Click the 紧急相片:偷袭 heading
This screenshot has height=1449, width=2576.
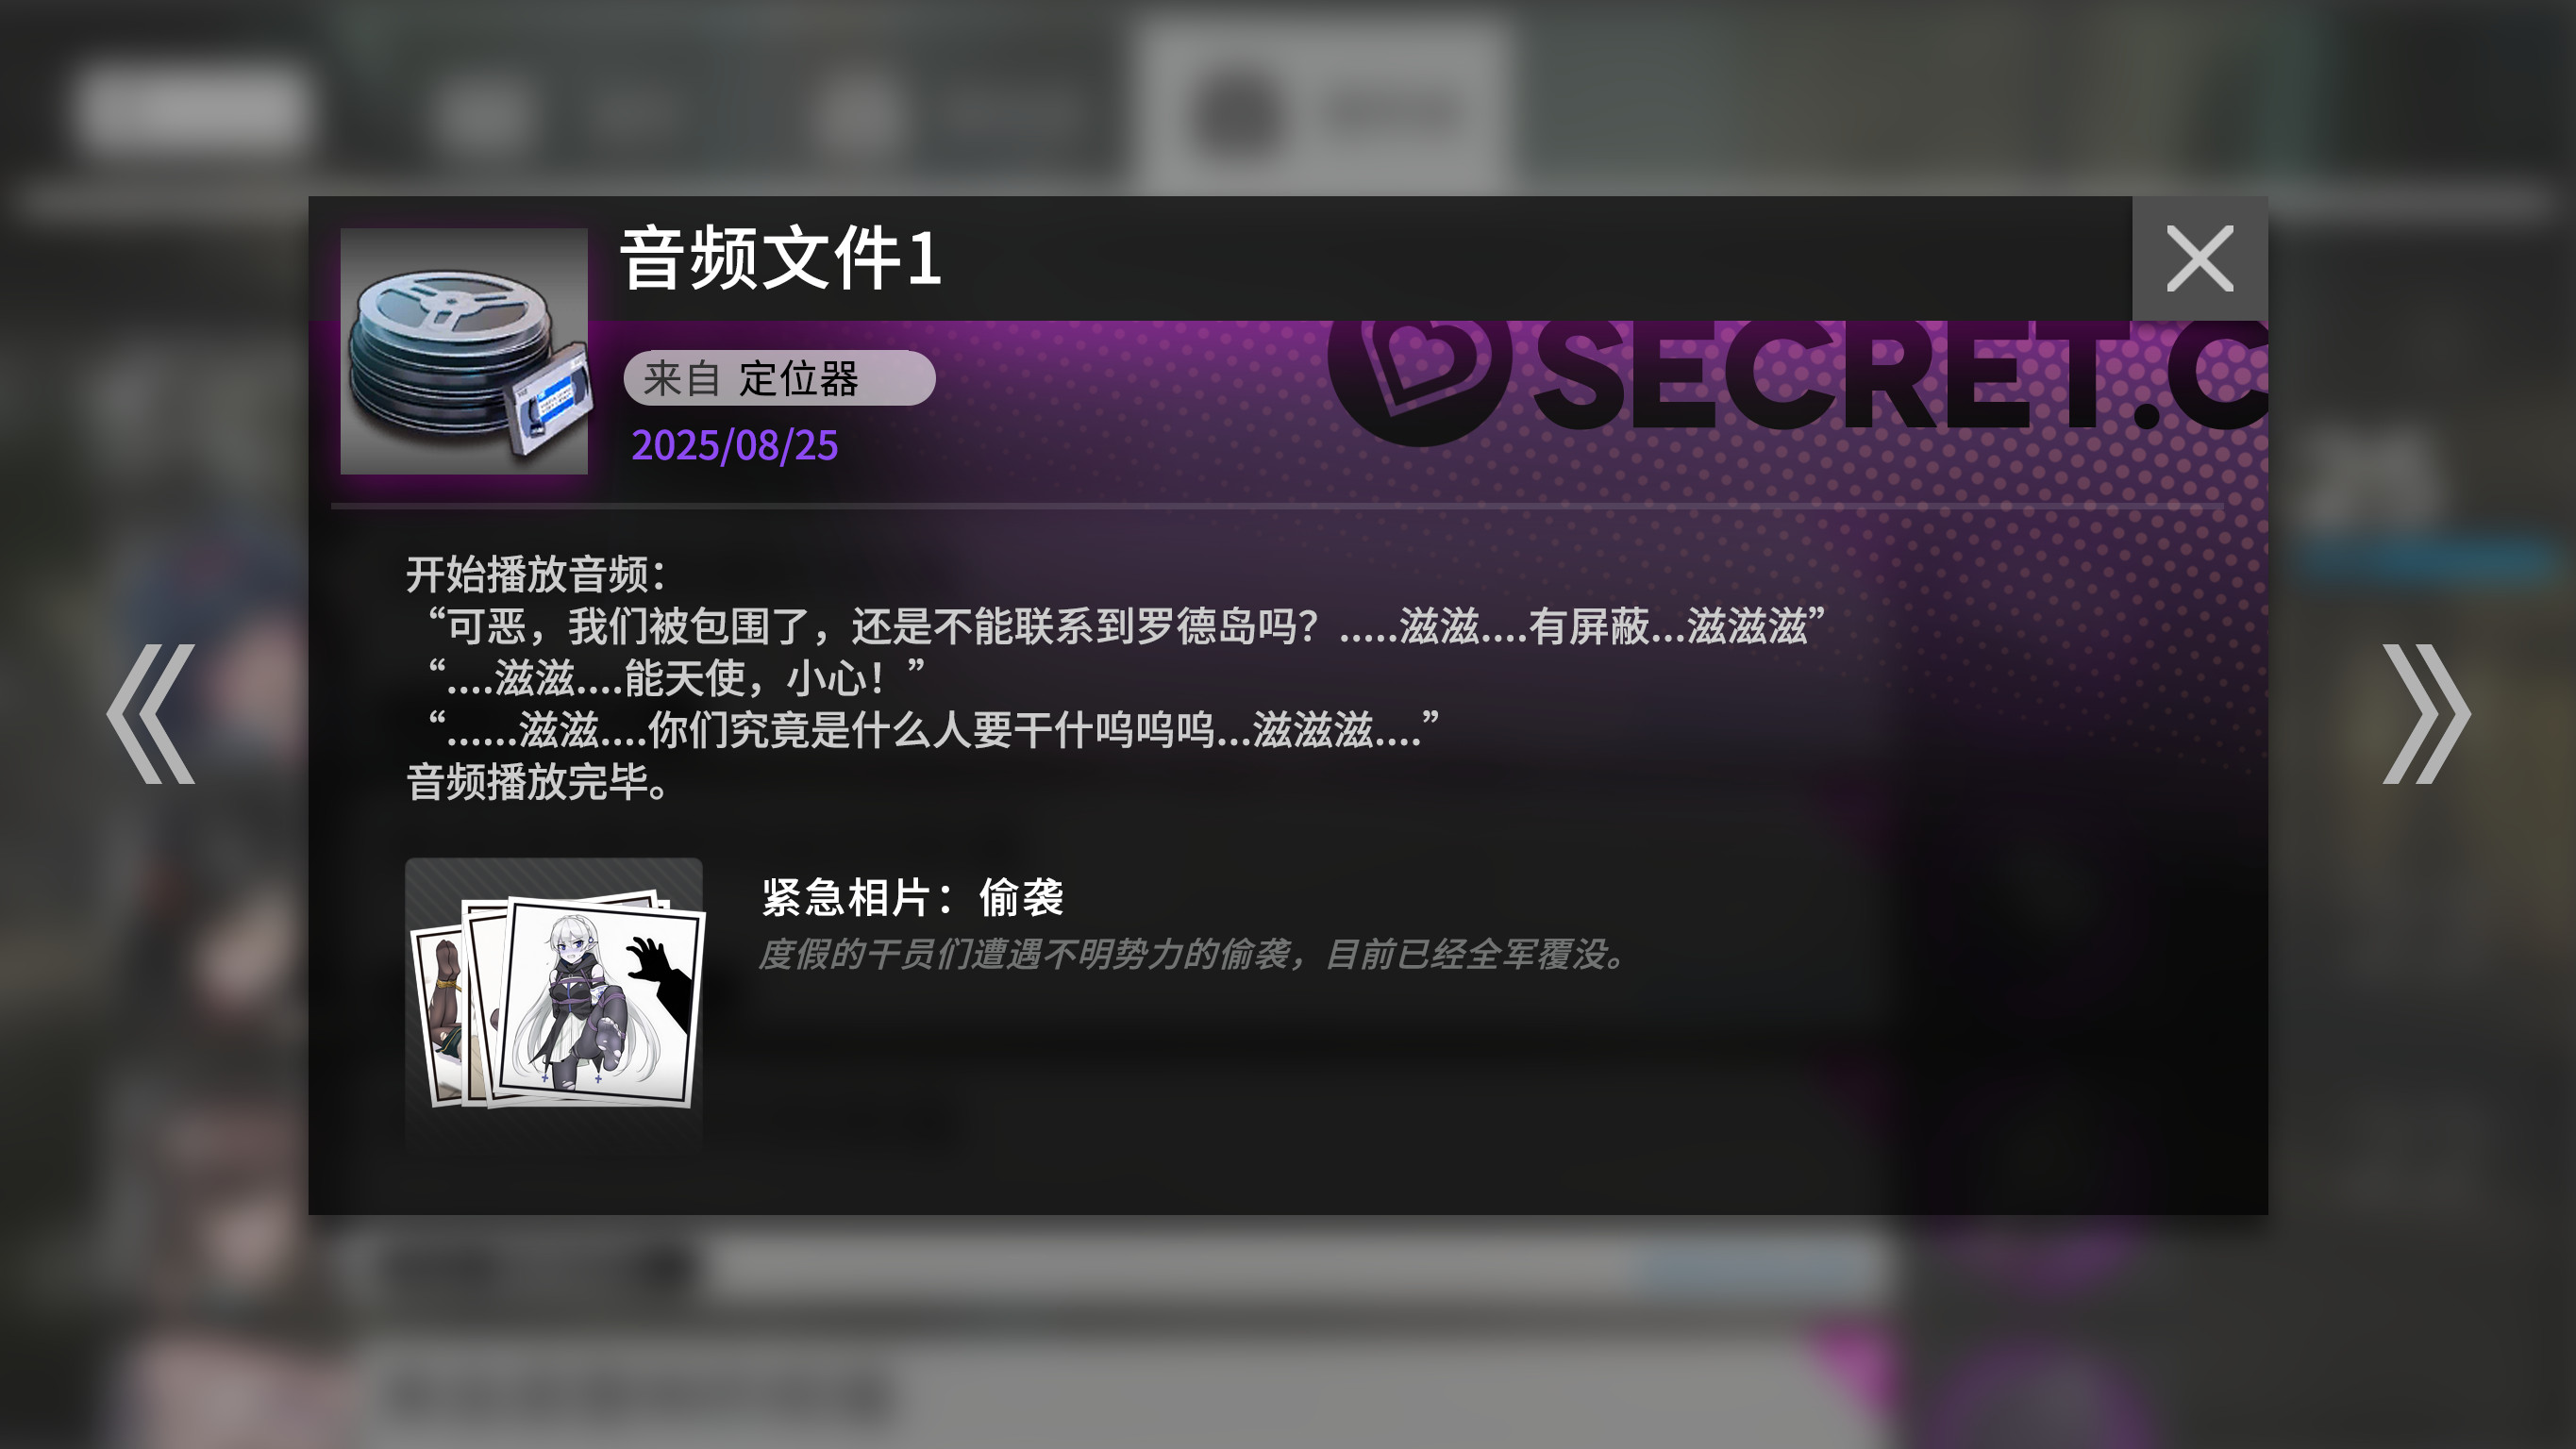pos(912,897)
